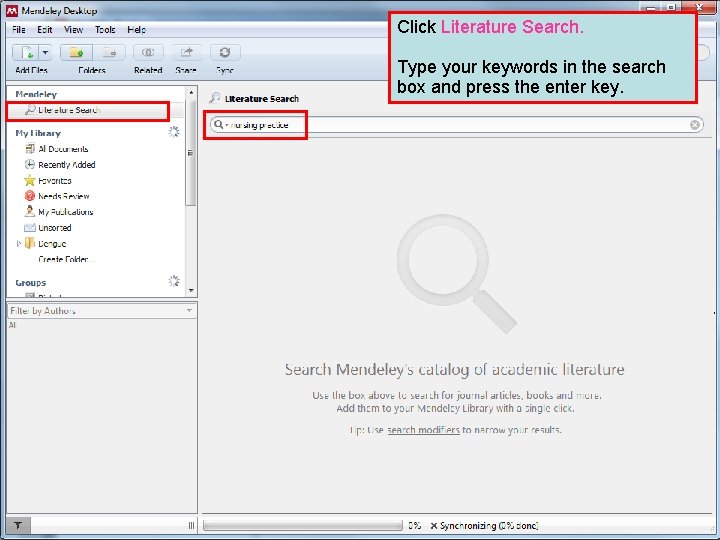Open the search modifiers link
The image size is (720, 540).
(423, 430)
